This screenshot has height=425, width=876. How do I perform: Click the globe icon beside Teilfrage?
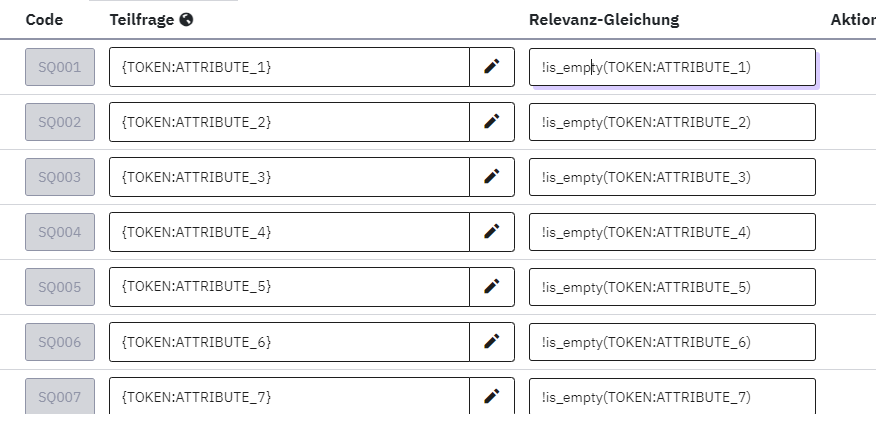tap(186, 19)
